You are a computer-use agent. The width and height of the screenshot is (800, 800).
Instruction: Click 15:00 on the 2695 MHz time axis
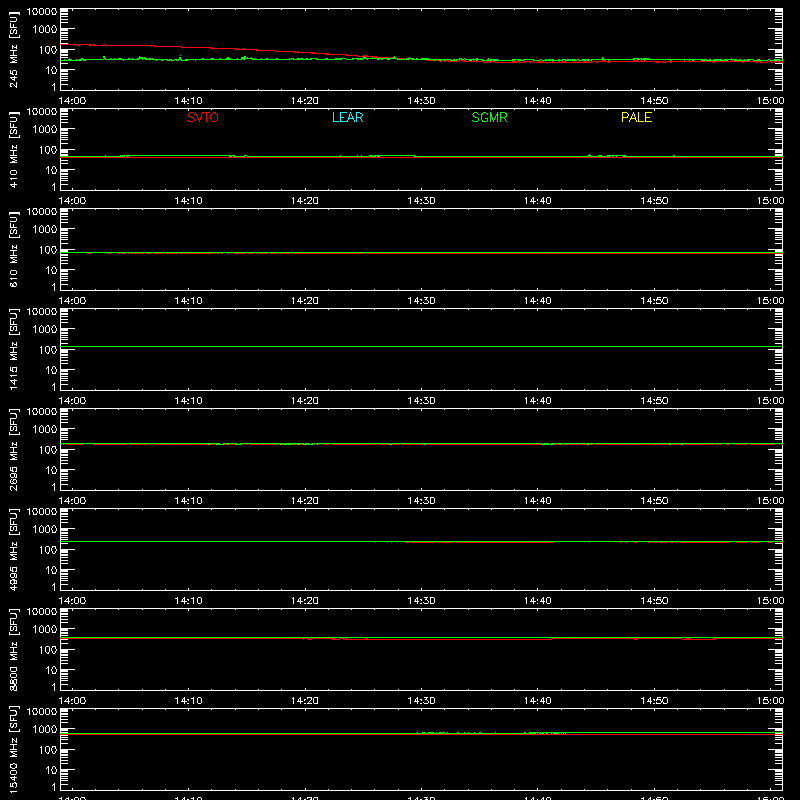[x=770, y=501]
